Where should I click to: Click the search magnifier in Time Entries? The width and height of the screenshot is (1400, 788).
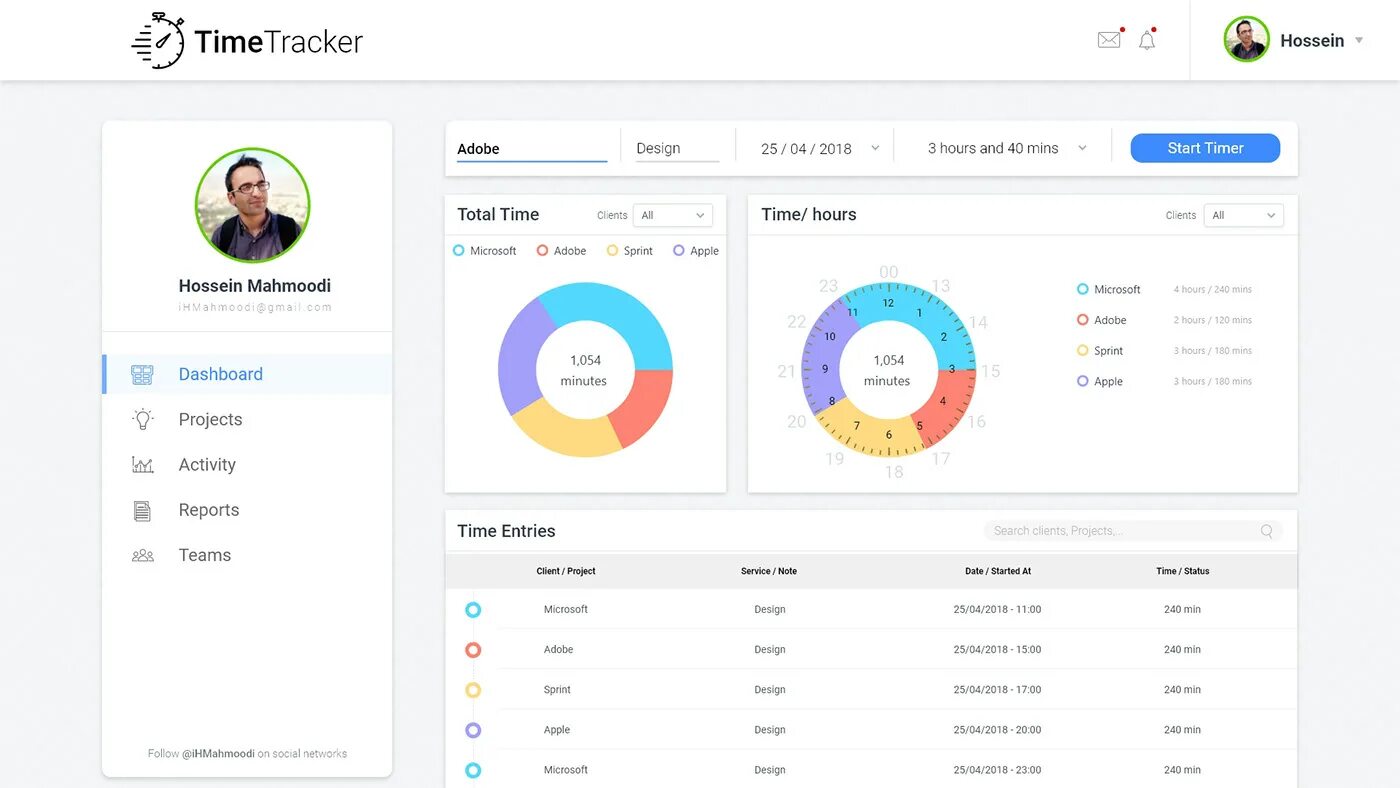(1267, 531)
